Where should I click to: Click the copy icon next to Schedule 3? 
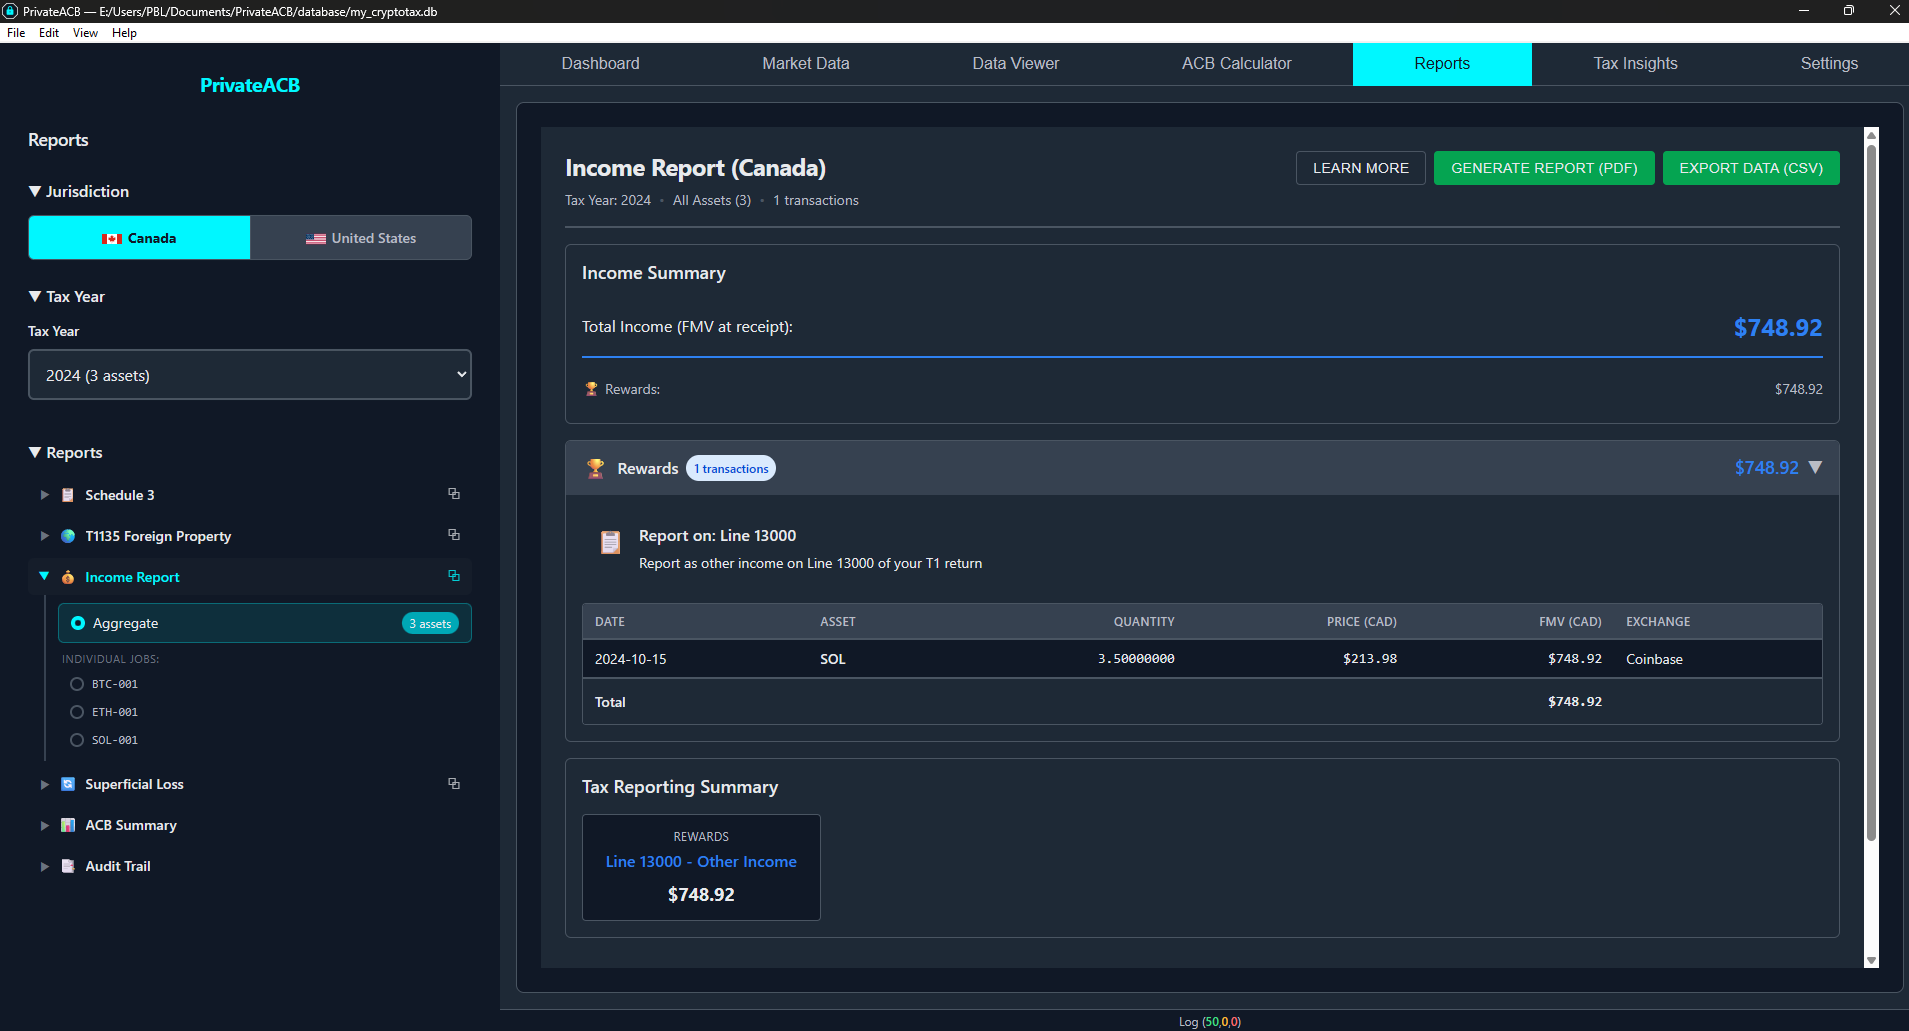tap(454, 493)
